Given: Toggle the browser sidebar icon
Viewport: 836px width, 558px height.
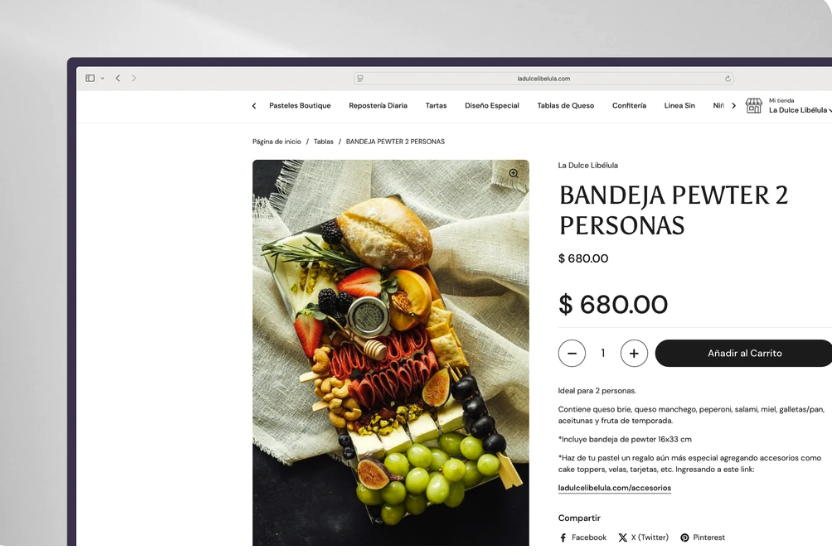Looking at the screenshot, I should (x=90, y=78).
